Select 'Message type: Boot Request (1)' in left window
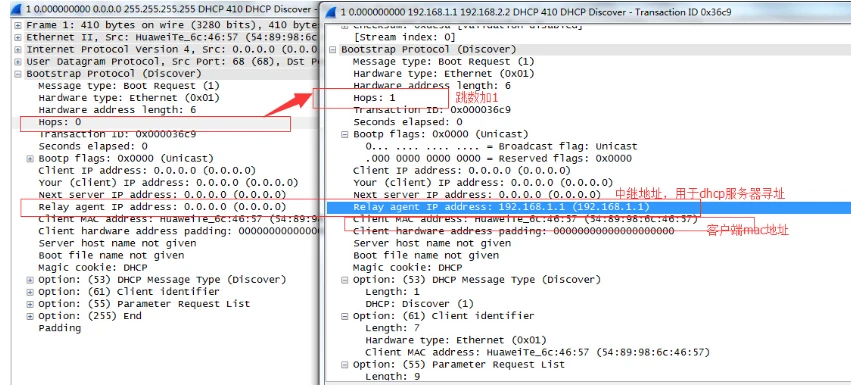The height and width of the screenshot is (390, 851). (x=129, y=86)
